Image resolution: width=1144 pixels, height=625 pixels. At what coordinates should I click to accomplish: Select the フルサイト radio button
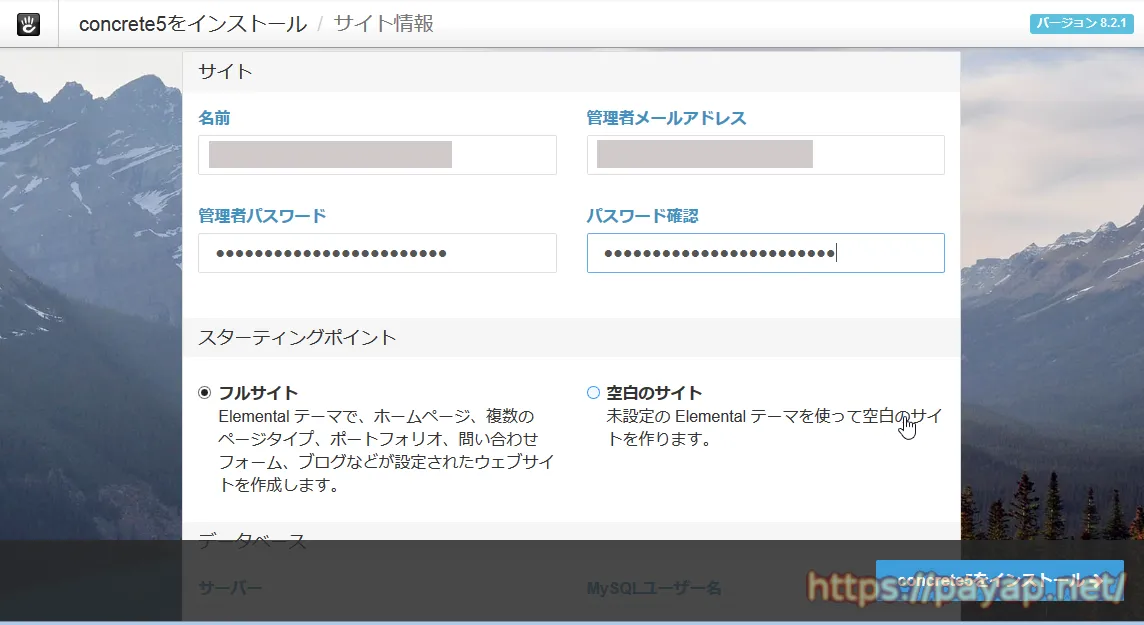pyautogui.click(x=205, y=393)
